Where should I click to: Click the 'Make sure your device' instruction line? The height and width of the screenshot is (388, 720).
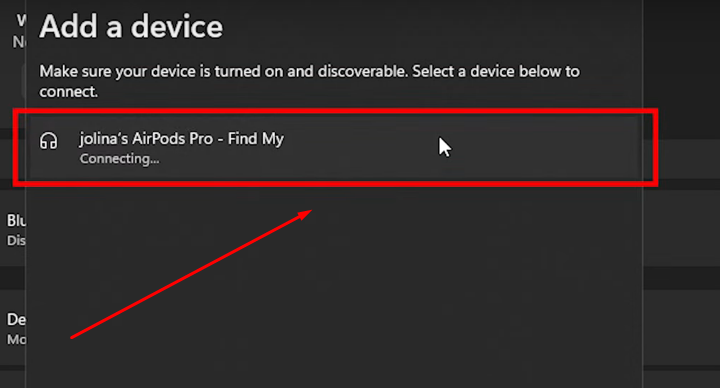(309, 72)
